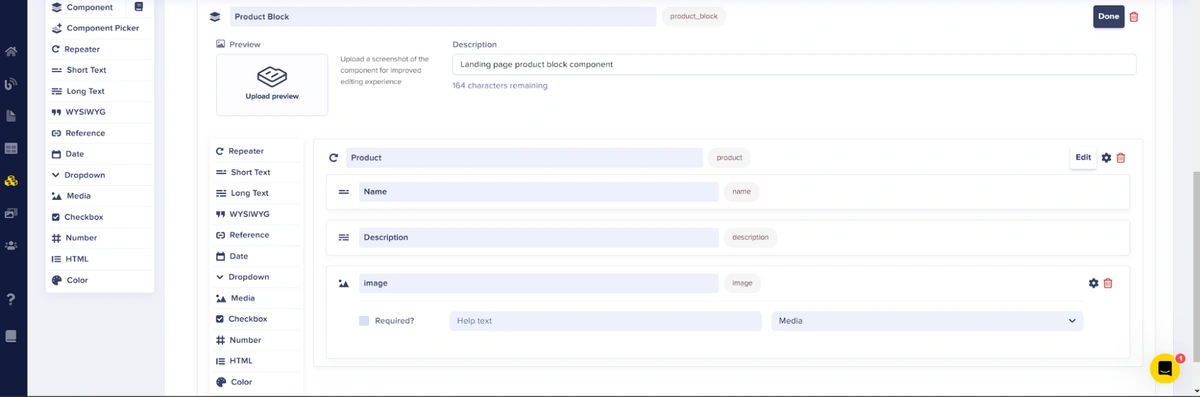Open the Media type dropdown
The width and height of the screenshot is (1200, 397).
click(x=927, y=321)
